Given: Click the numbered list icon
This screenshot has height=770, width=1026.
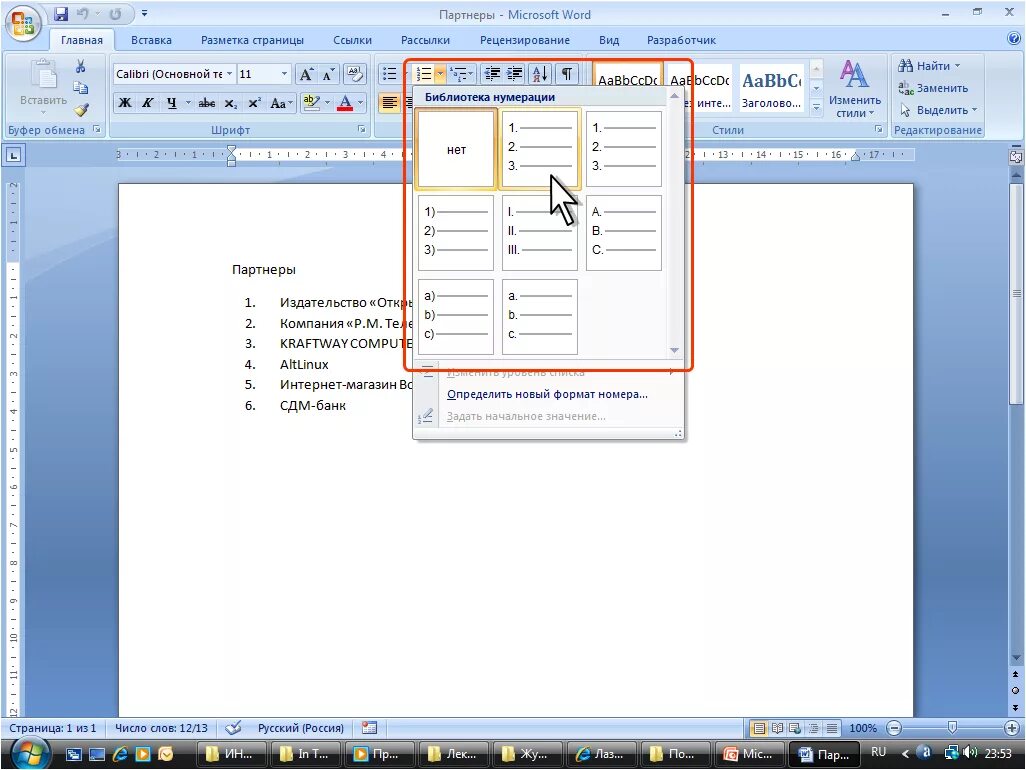Looking at the screenshot, I should click(x=425, y=74).
